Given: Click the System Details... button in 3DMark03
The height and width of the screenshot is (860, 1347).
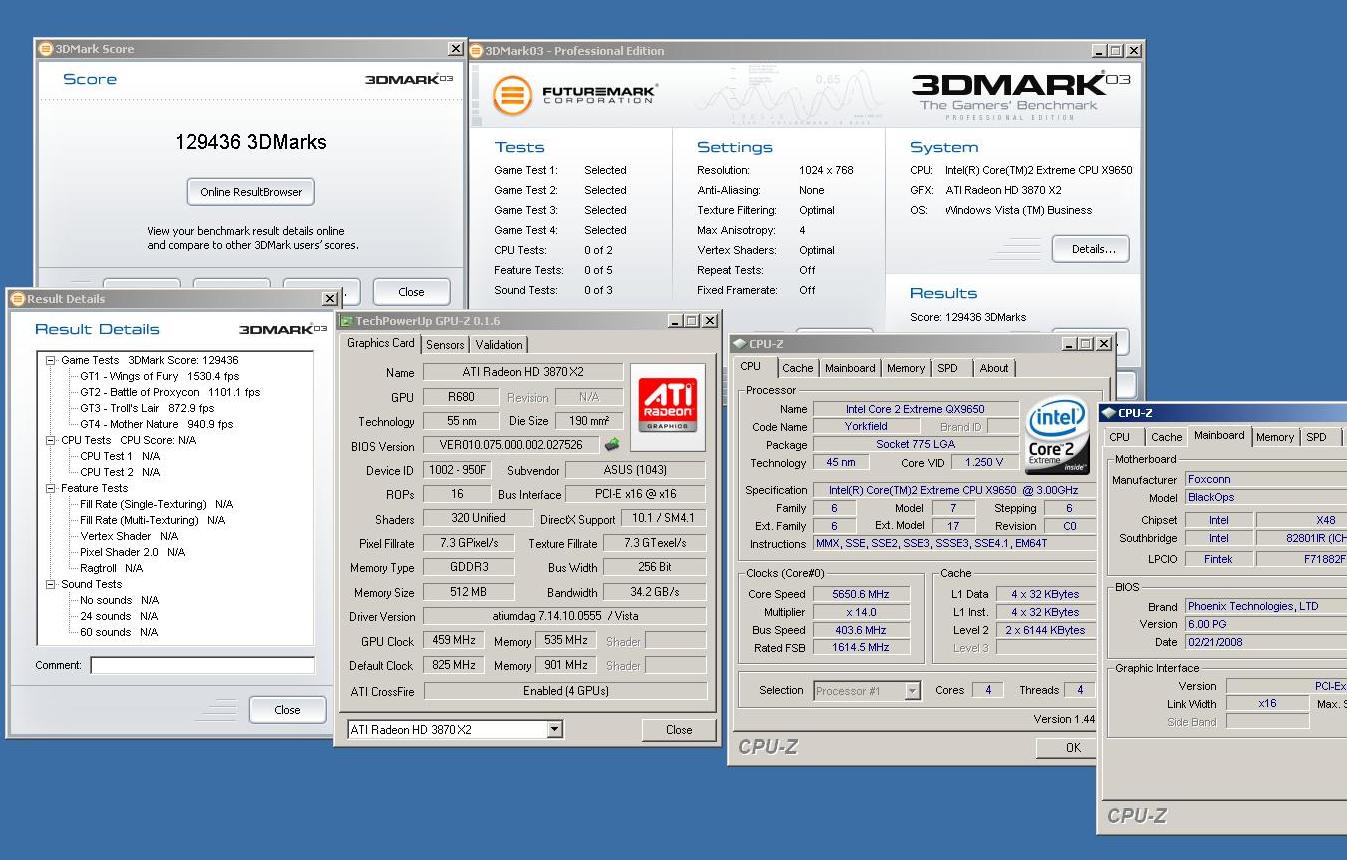Looking at the screenshot, I should click(x=1091, y=249).
